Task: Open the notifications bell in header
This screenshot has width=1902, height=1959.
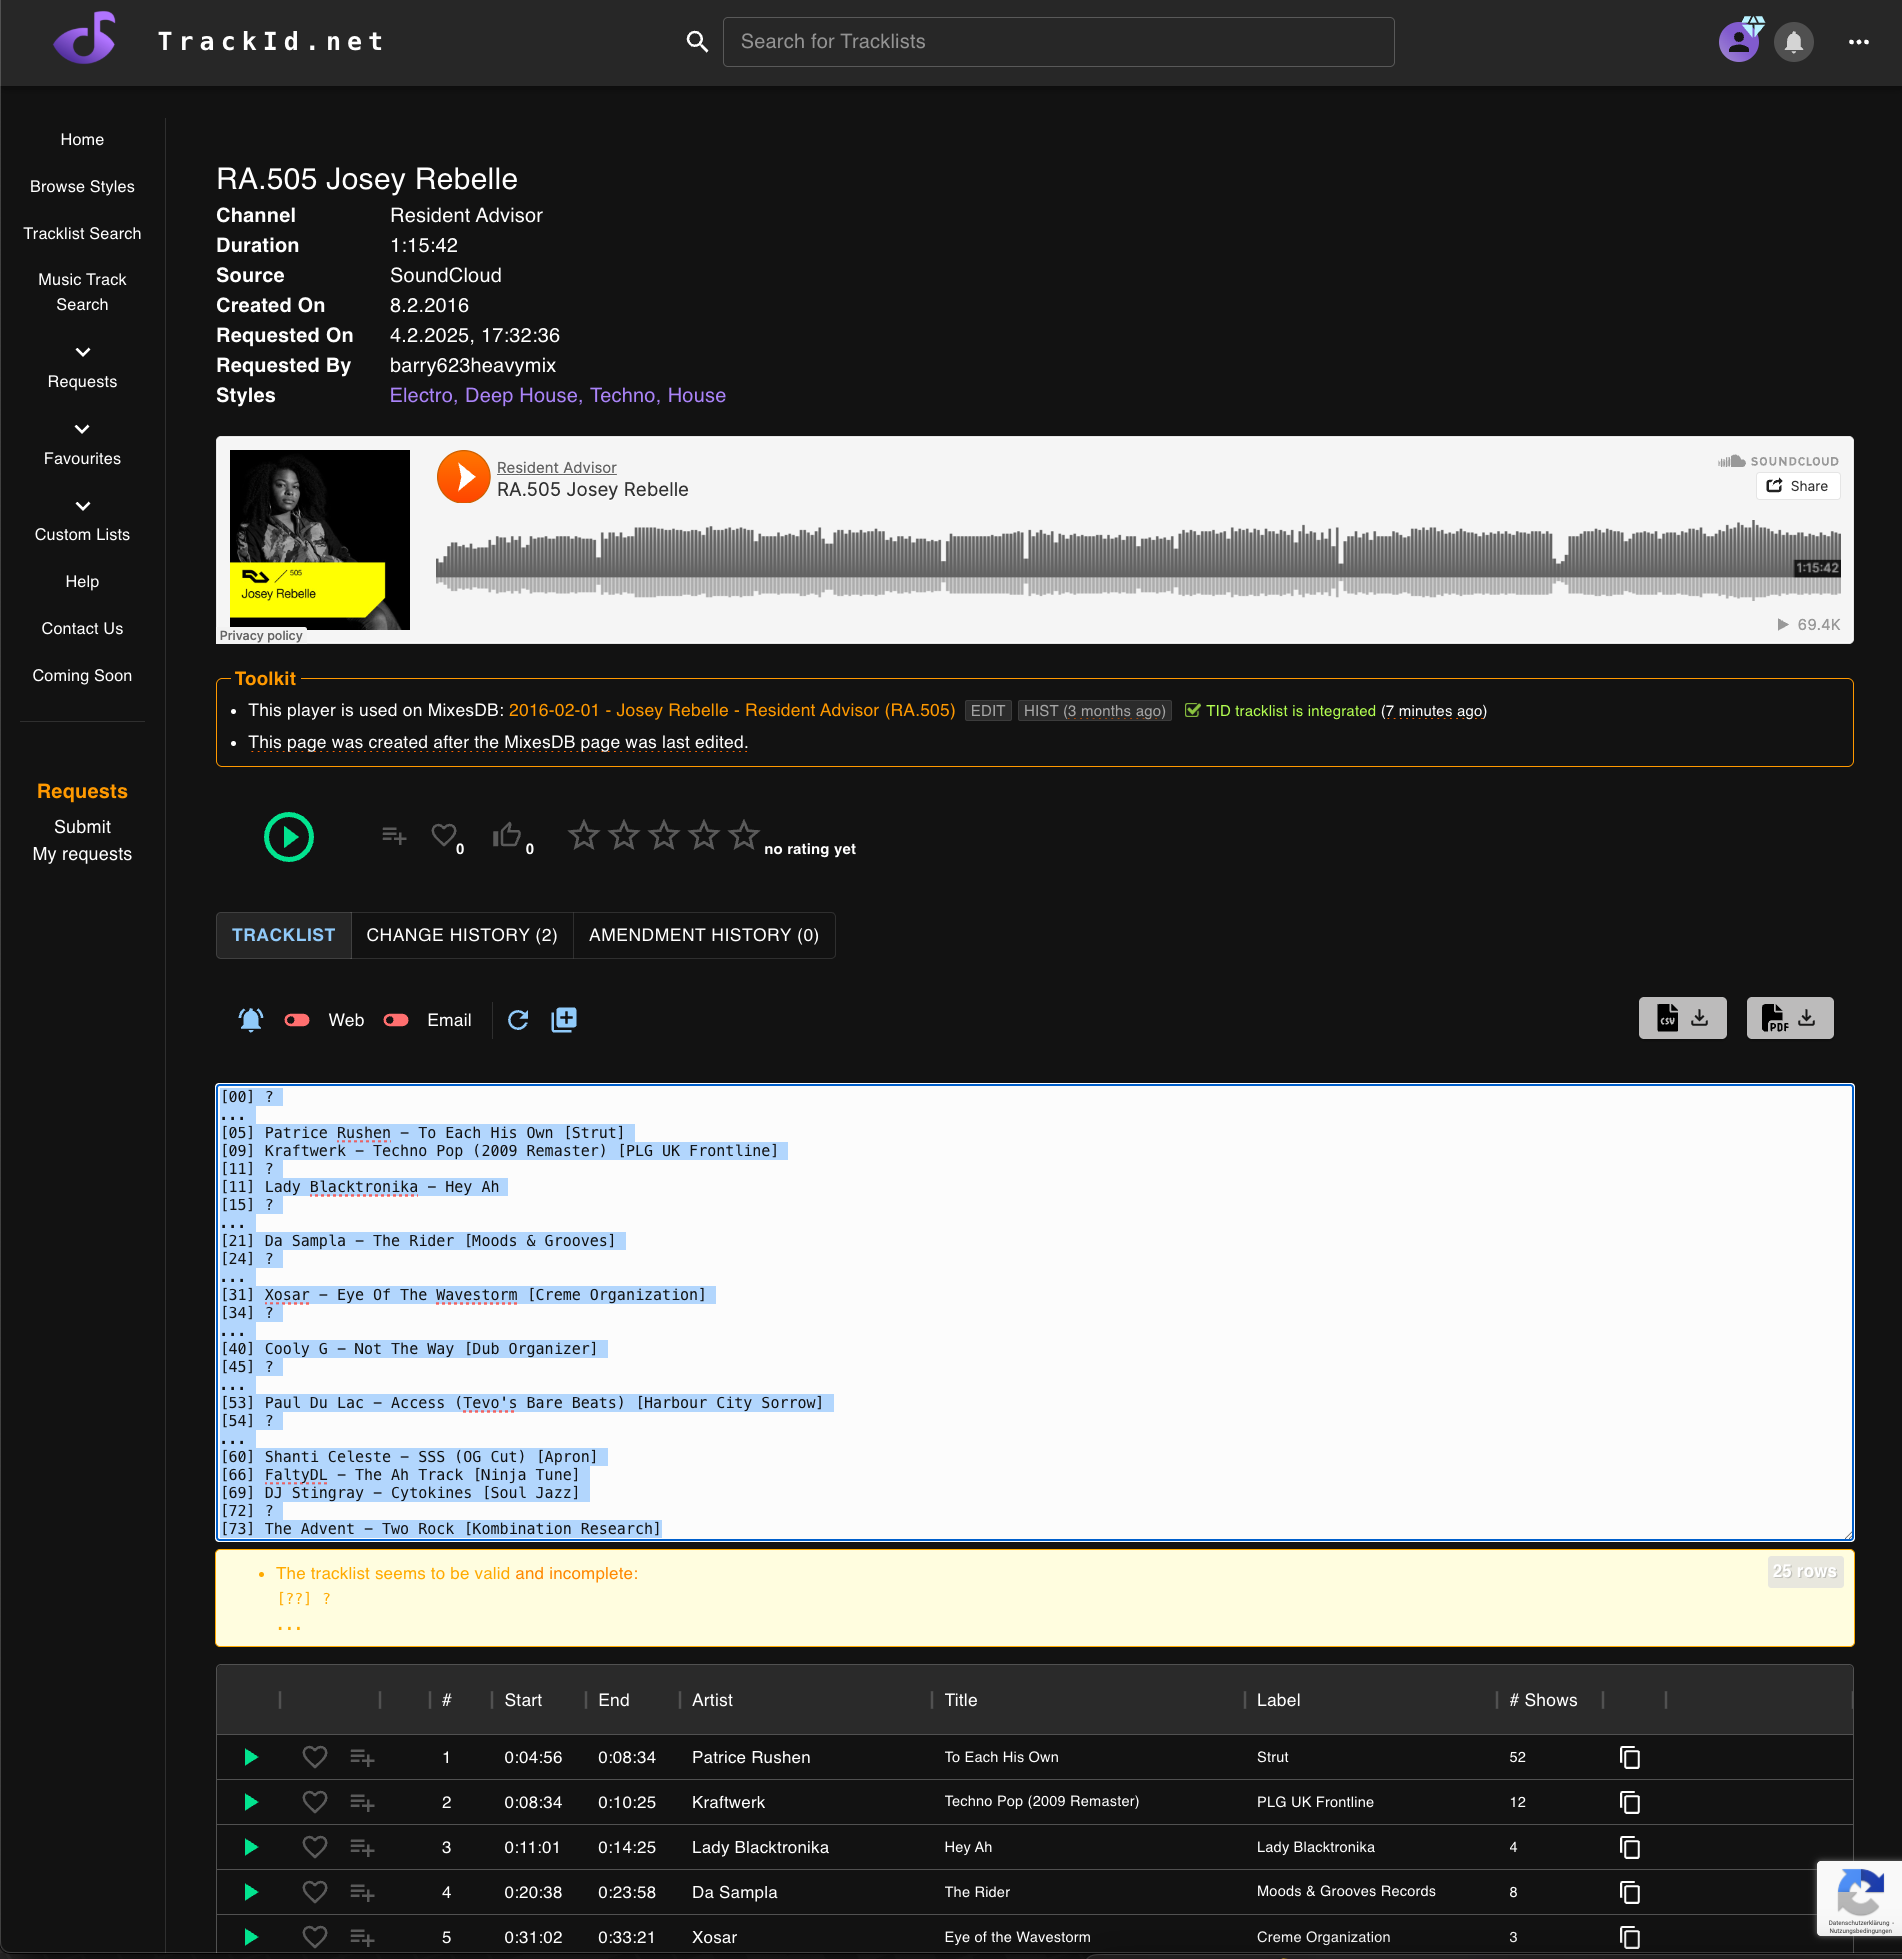Action: [x=1794, y=42]
